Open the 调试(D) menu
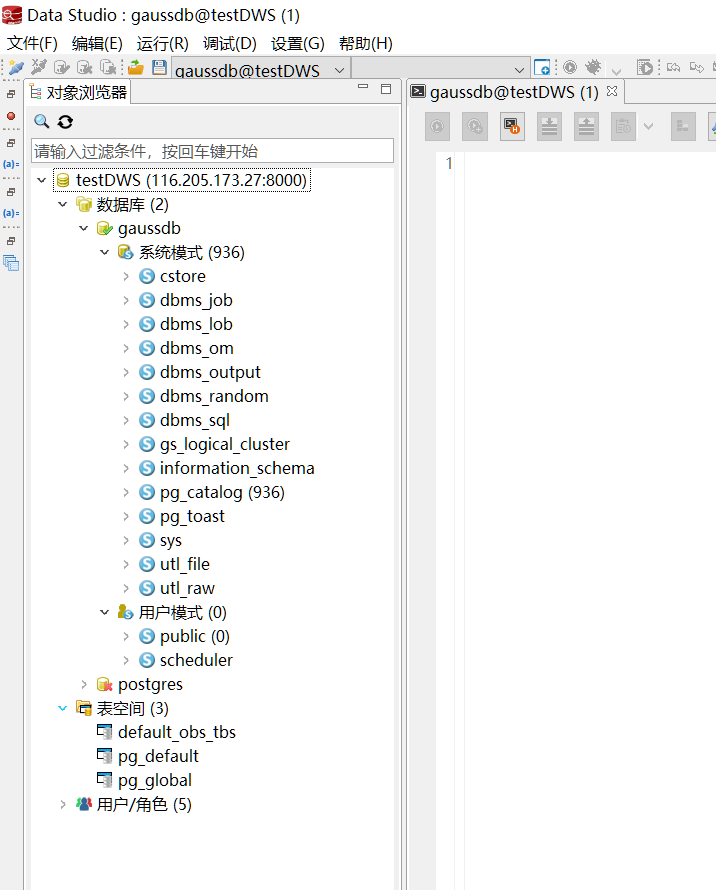Image resolution: width=716 pixels, height=890 pixels. tap(230, 44)
